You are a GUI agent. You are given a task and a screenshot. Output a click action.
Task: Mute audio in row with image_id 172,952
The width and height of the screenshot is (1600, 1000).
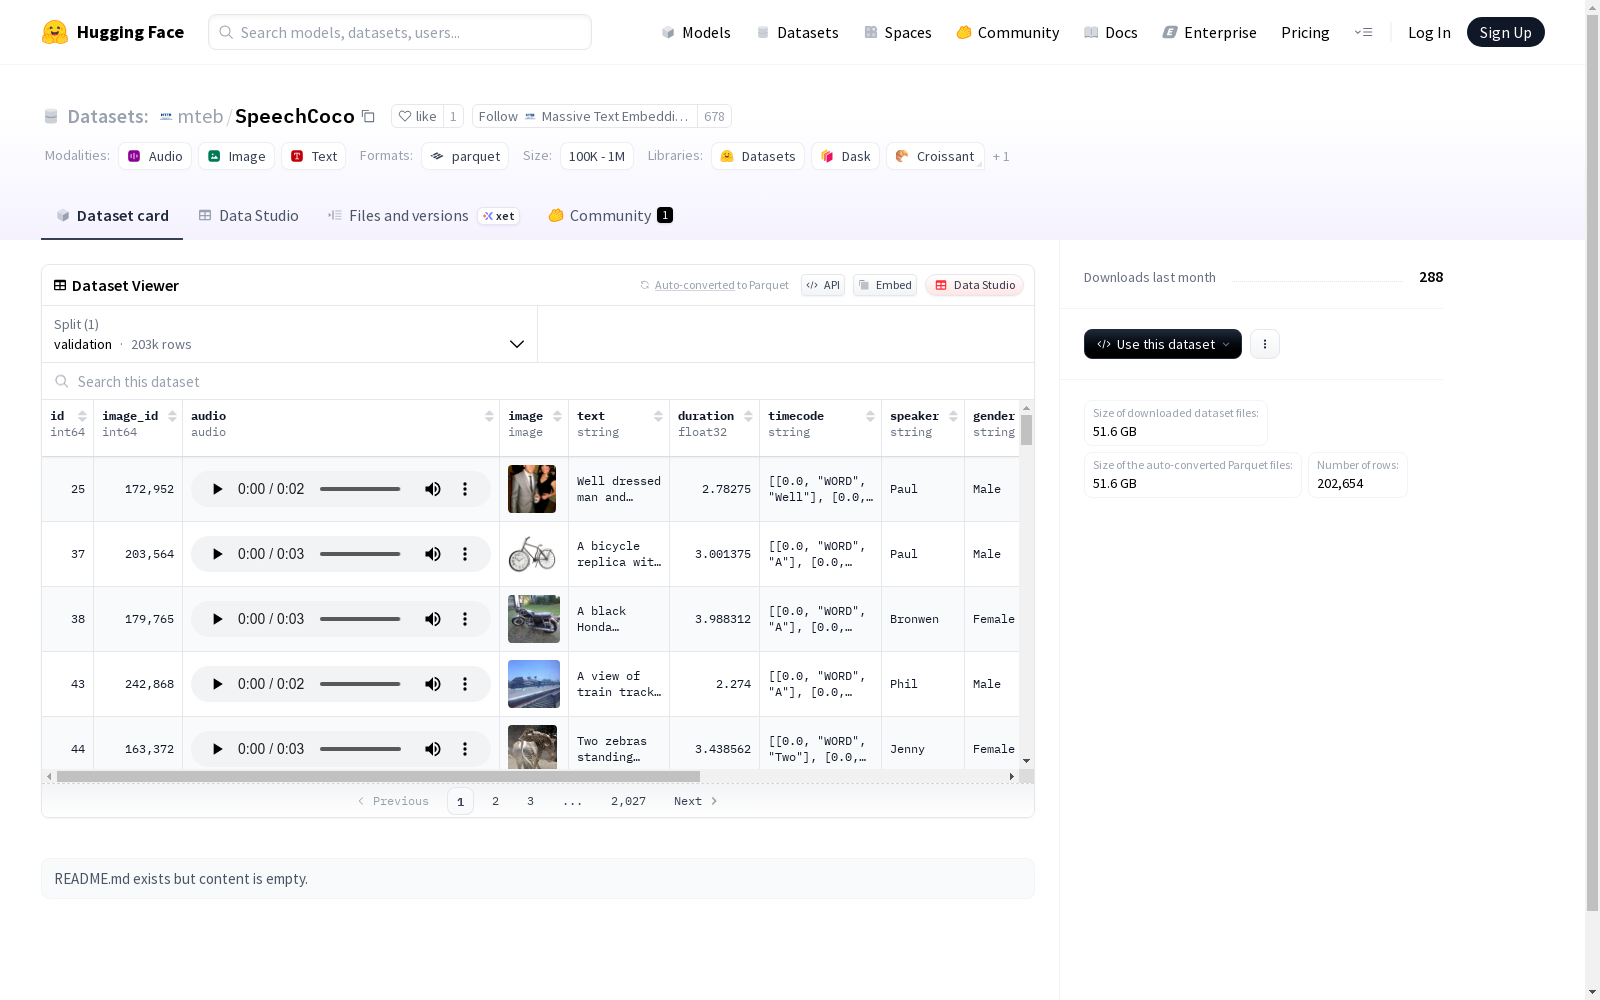(x=433, y=489)
